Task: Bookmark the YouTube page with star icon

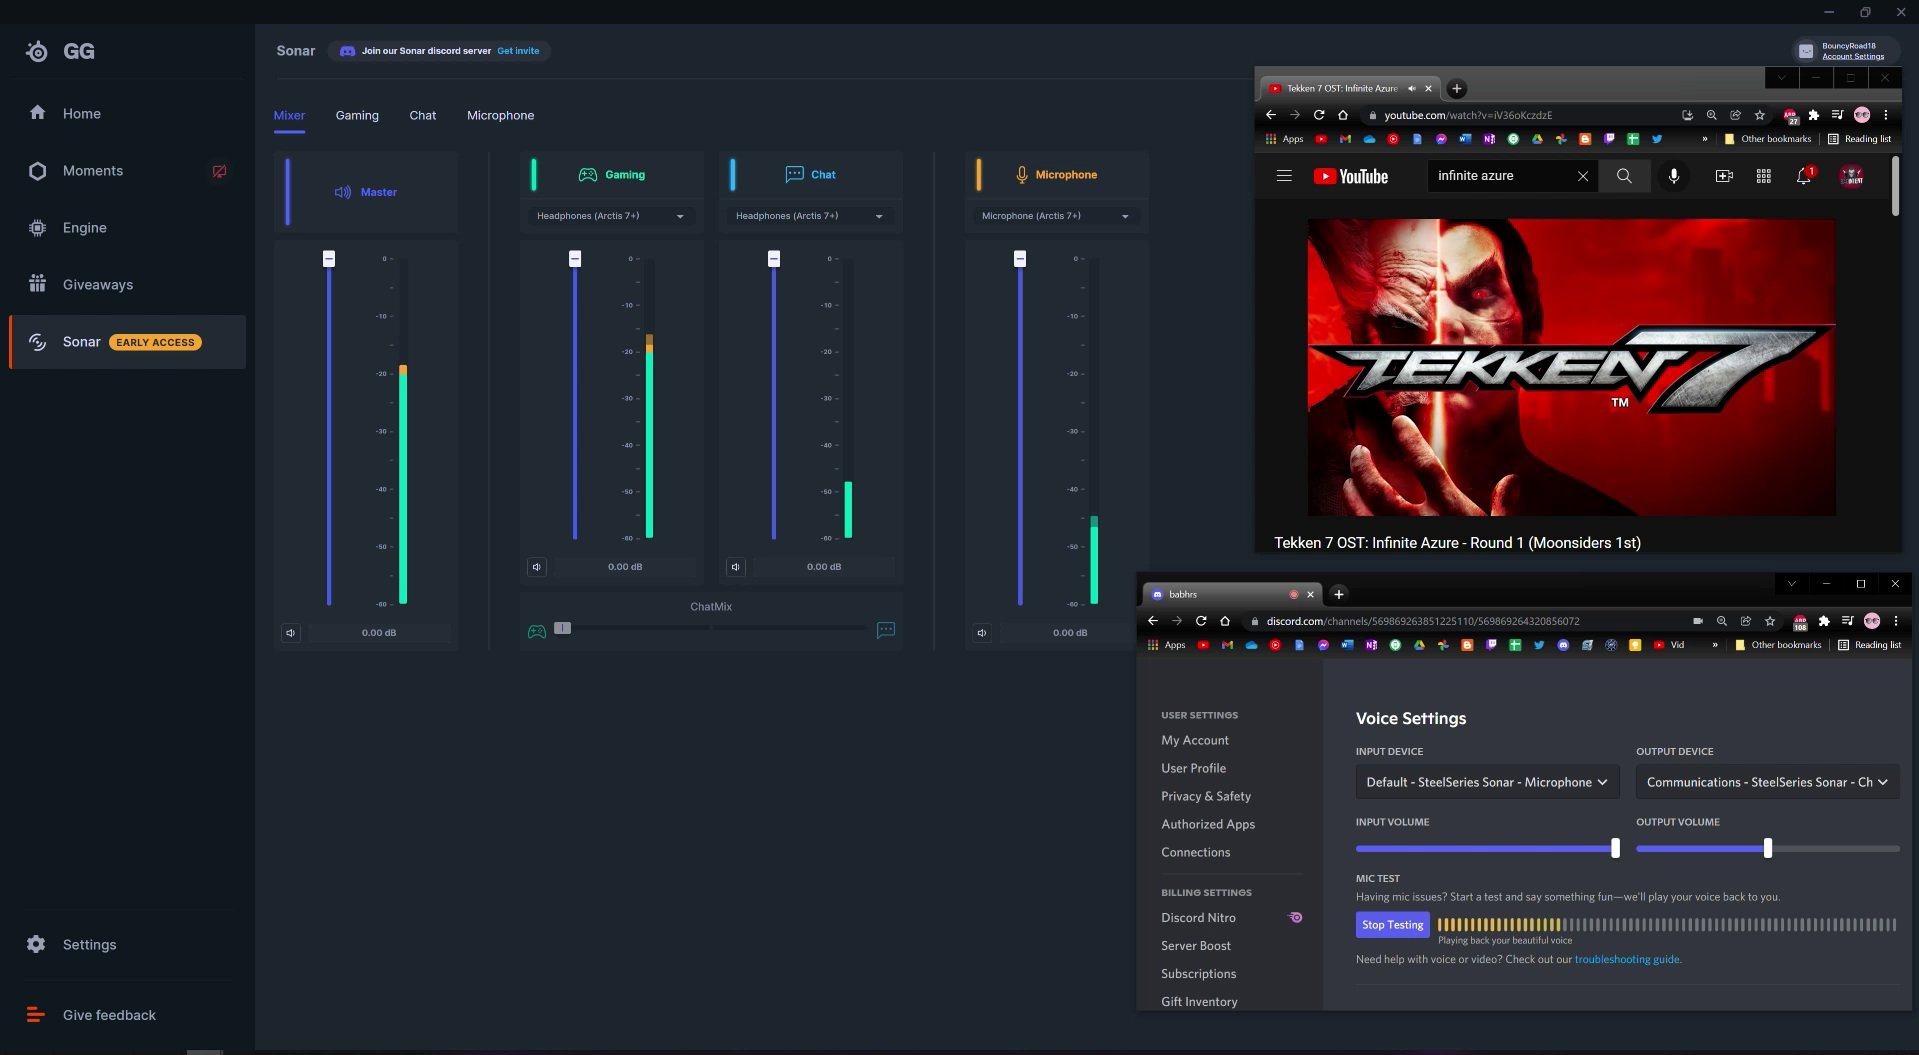Action: (x=1760, y=115)
